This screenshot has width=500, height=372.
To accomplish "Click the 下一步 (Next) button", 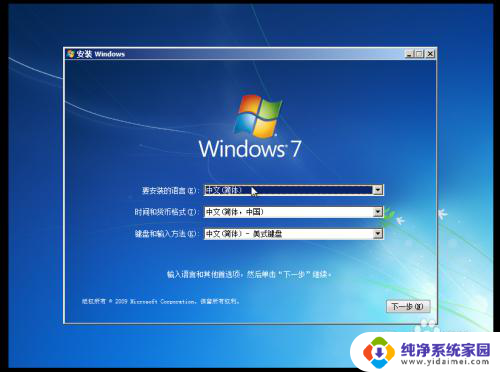I will click(x=408, y=306).
